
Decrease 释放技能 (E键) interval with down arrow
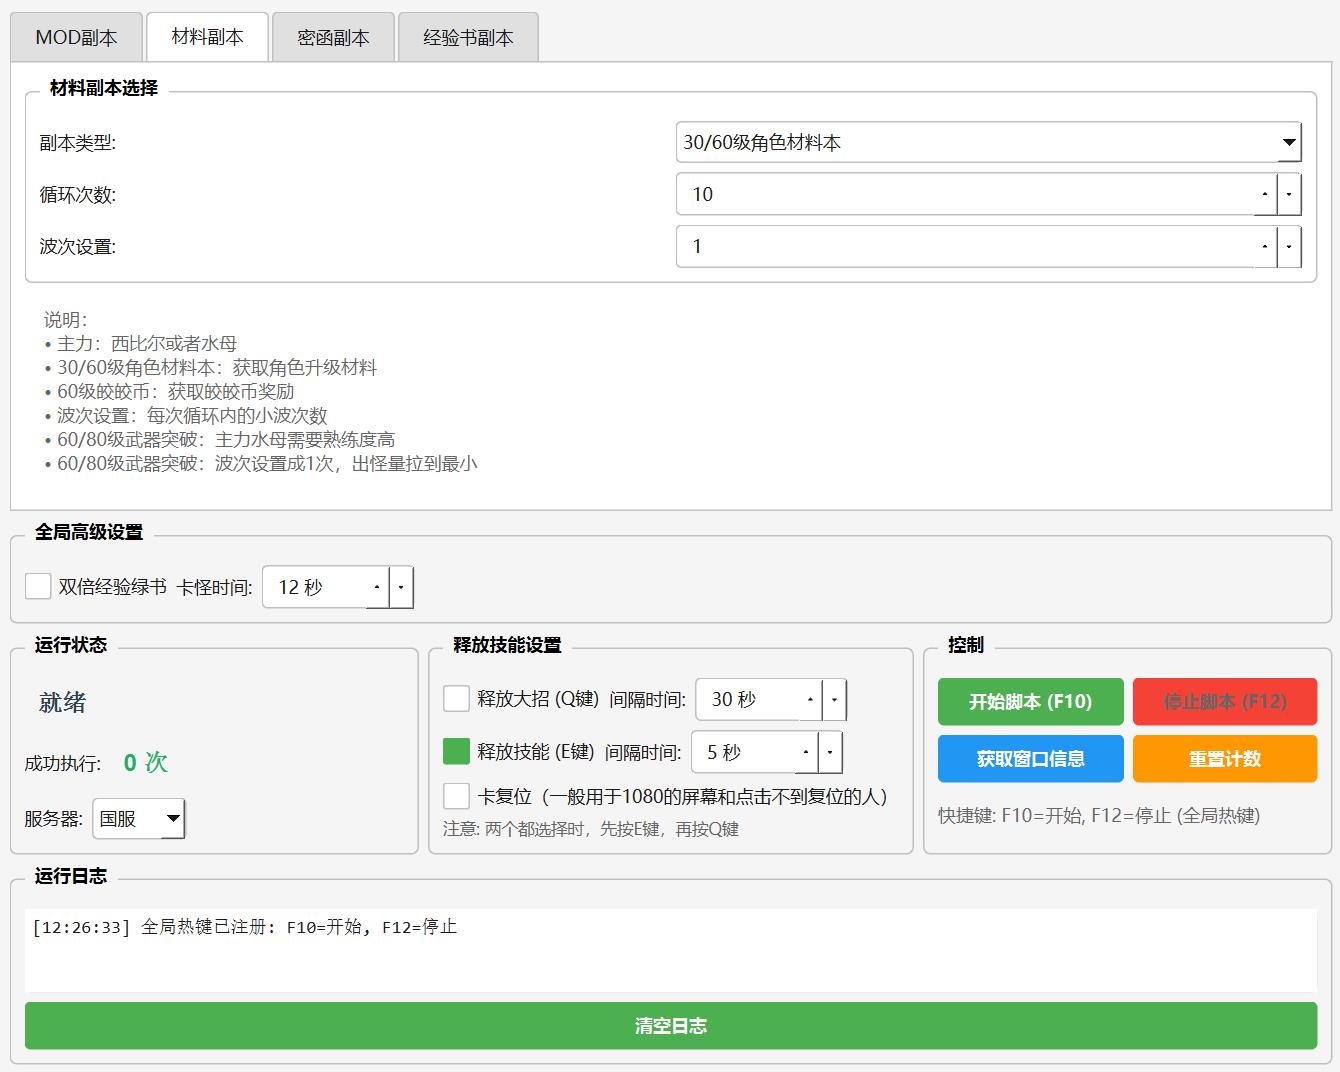tap(830, 752)
